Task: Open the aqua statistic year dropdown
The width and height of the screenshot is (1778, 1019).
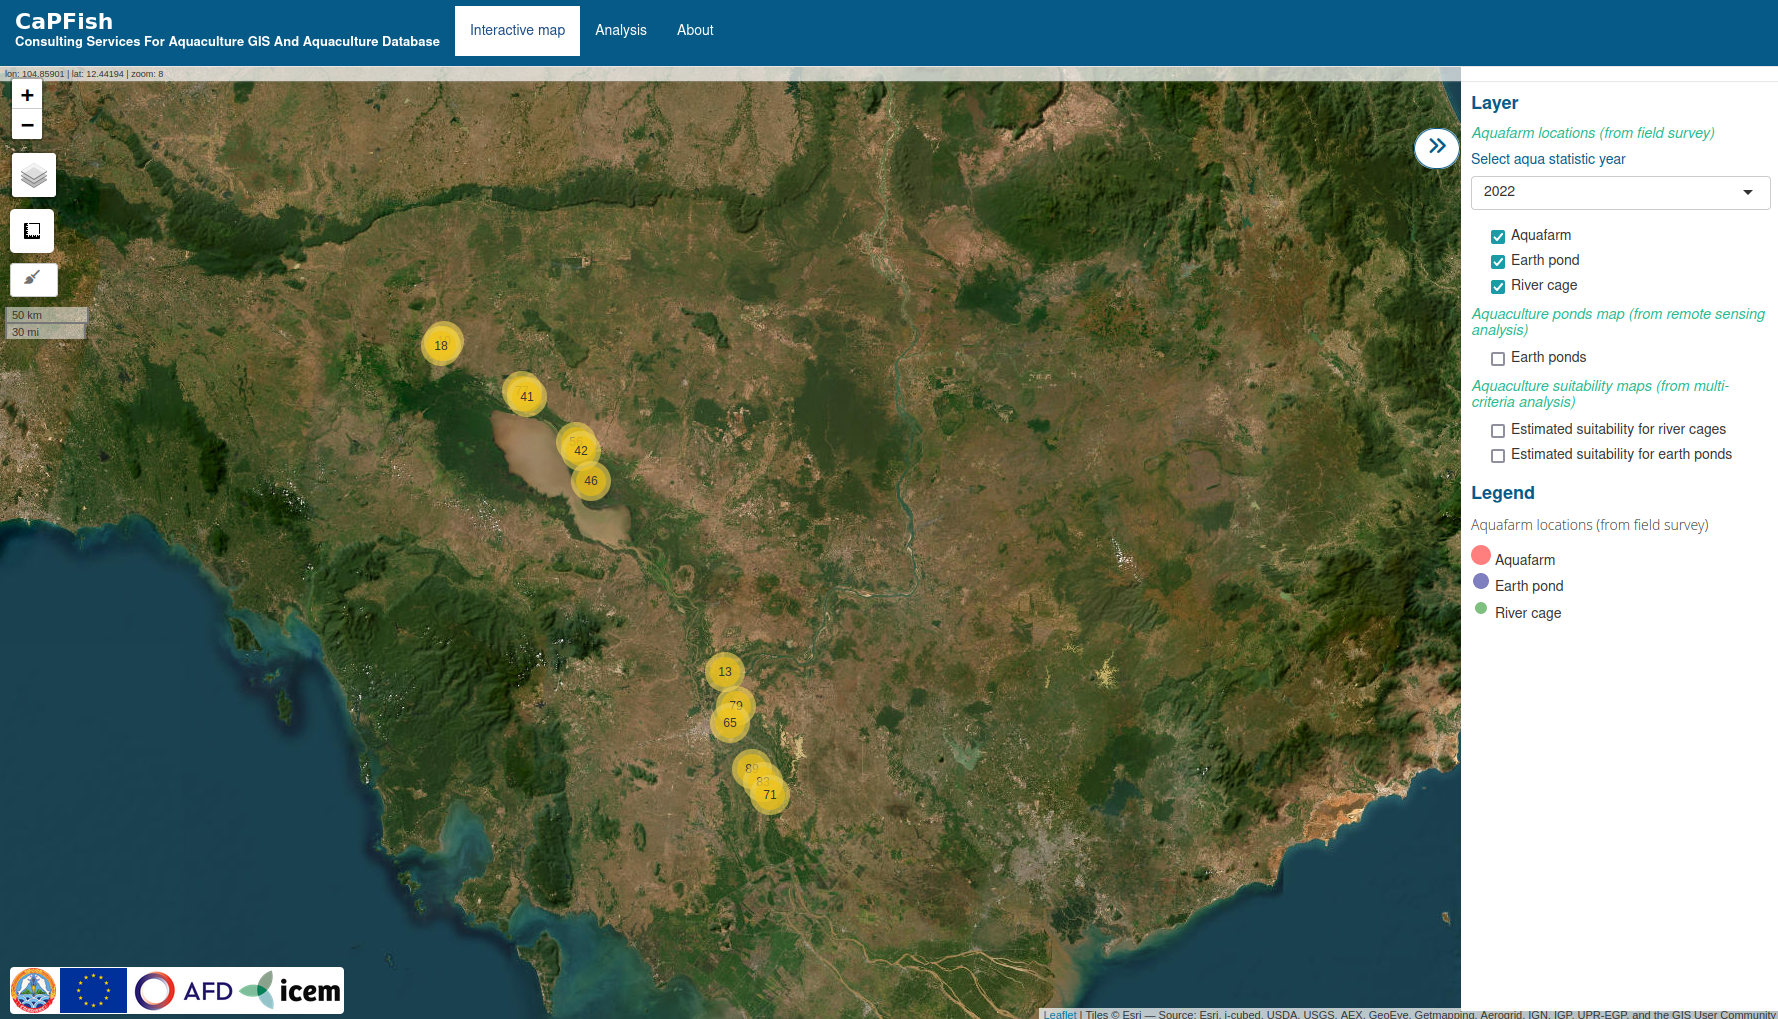Action: [1619, 192]
